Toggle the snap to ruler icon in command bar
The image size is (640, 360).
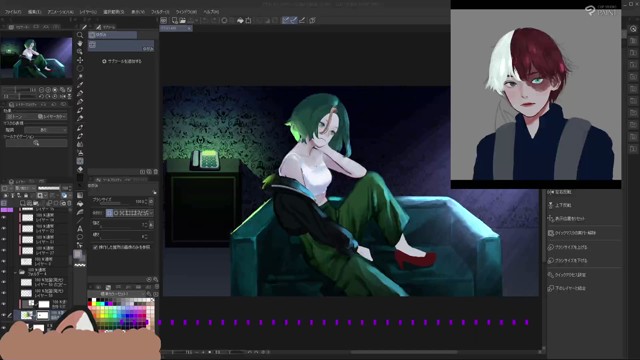click(x=286, y=20)
